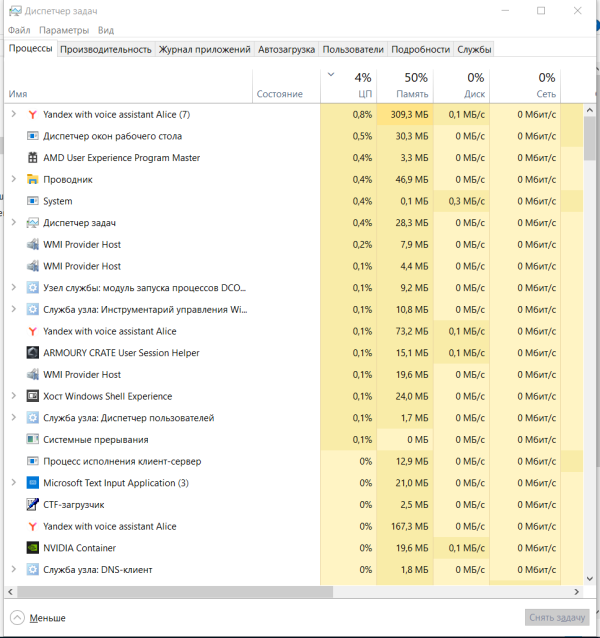Expand Служба узла: DNS-клиент
Viewport: 600px width, 638px height.
point(13,570)
